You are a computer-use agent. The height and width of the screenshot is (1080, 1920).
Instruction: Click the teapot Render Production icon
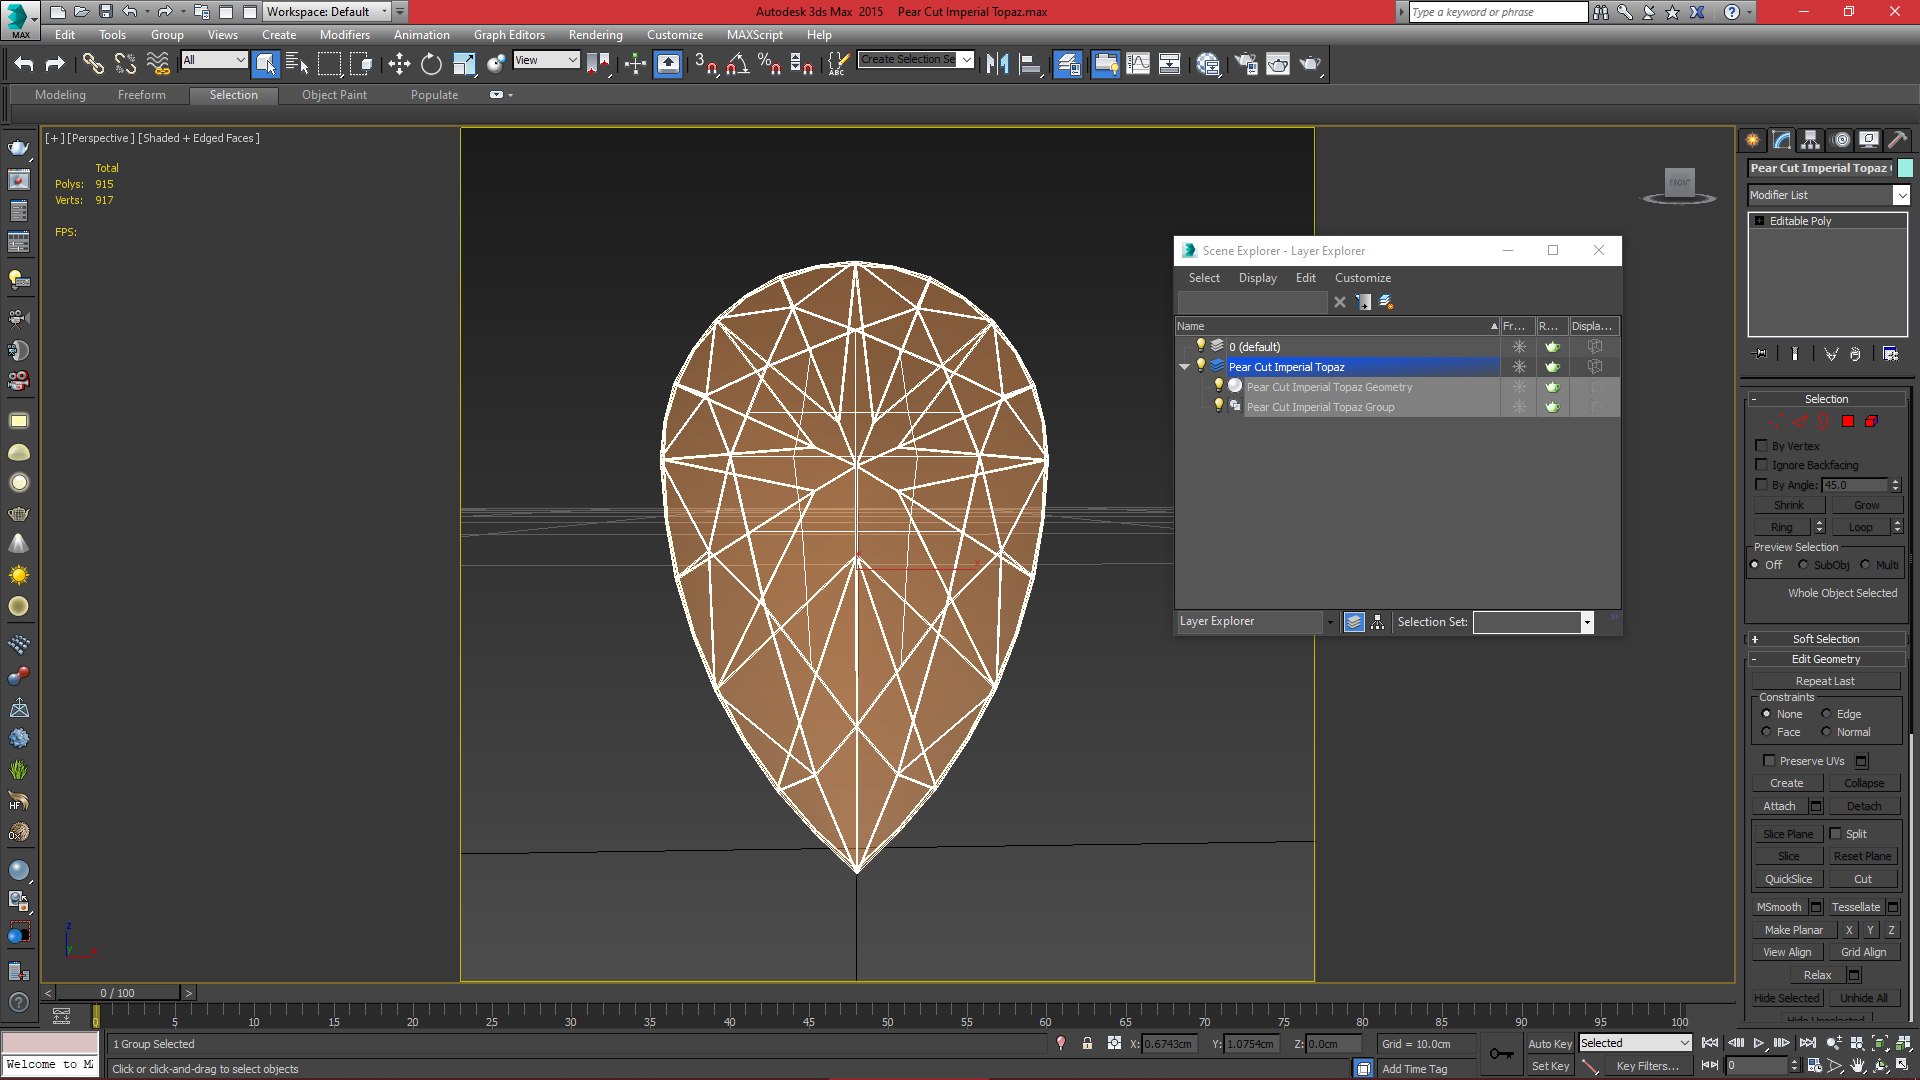click(x=1310, y=64)
